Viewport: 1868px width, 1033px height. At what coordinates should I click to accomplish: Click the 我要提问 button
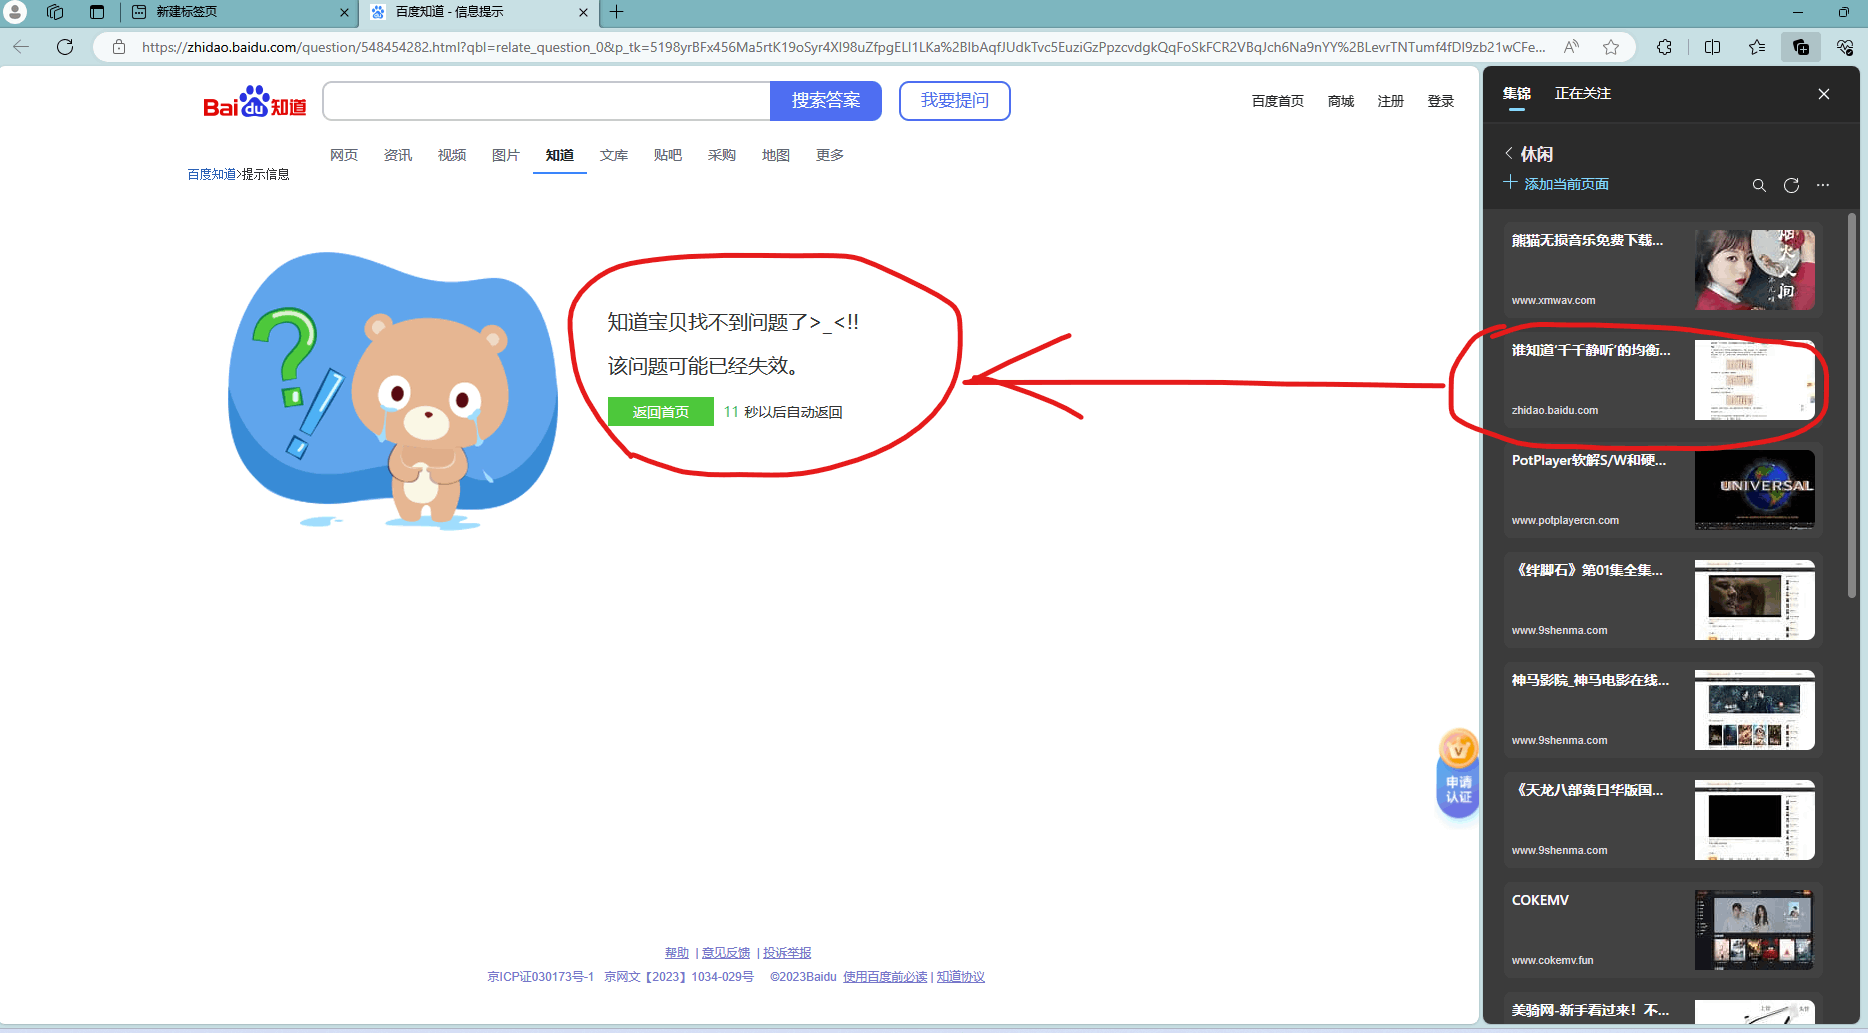(955, 101)
